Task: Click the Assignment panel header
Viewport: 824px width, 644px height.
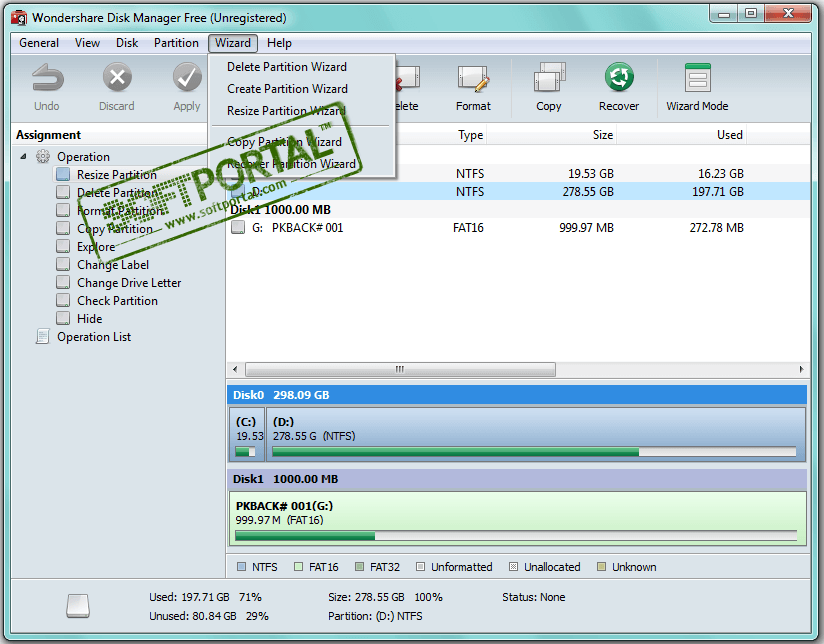Action: (48, 135)
